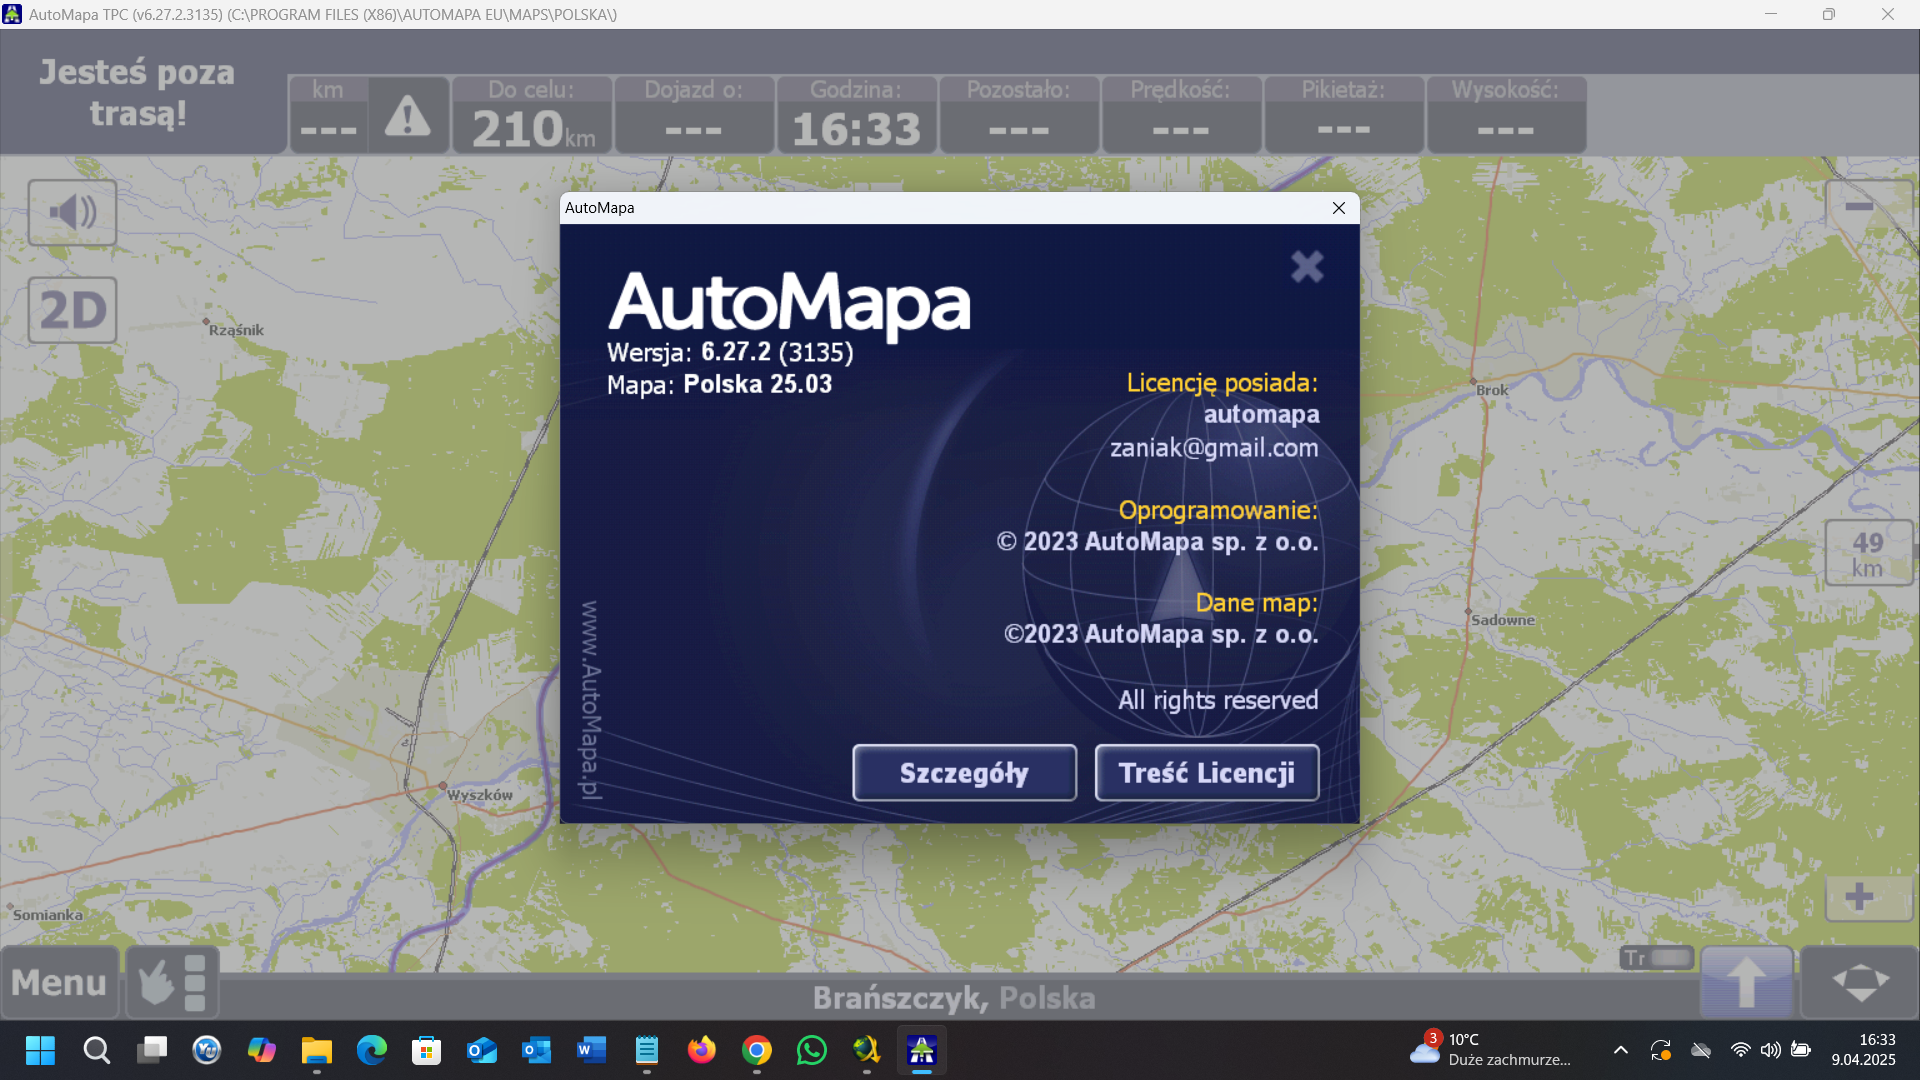Click the Pikietaż panel
Image resolution: width=1920 pixels, height=1080 pixels.
(1344, 116)
